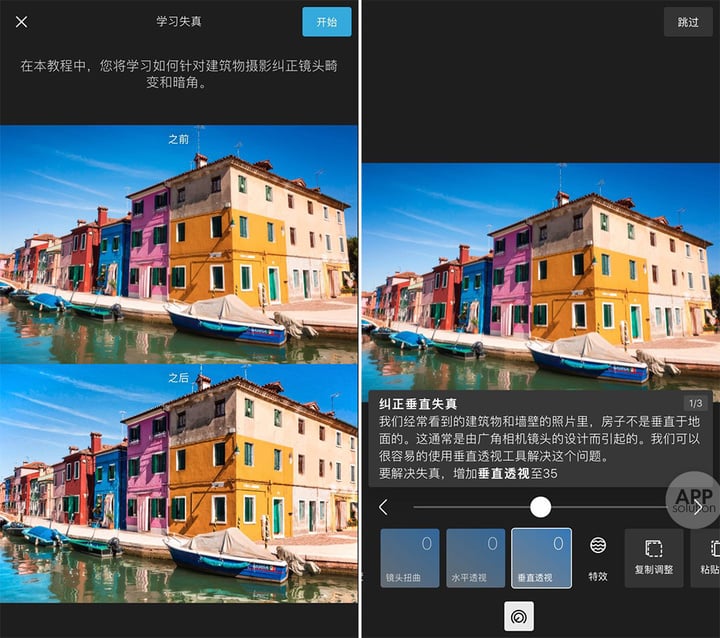Select the 镜头扭曲 adjustment tile

pyautogui.click(x=410, y=558)
